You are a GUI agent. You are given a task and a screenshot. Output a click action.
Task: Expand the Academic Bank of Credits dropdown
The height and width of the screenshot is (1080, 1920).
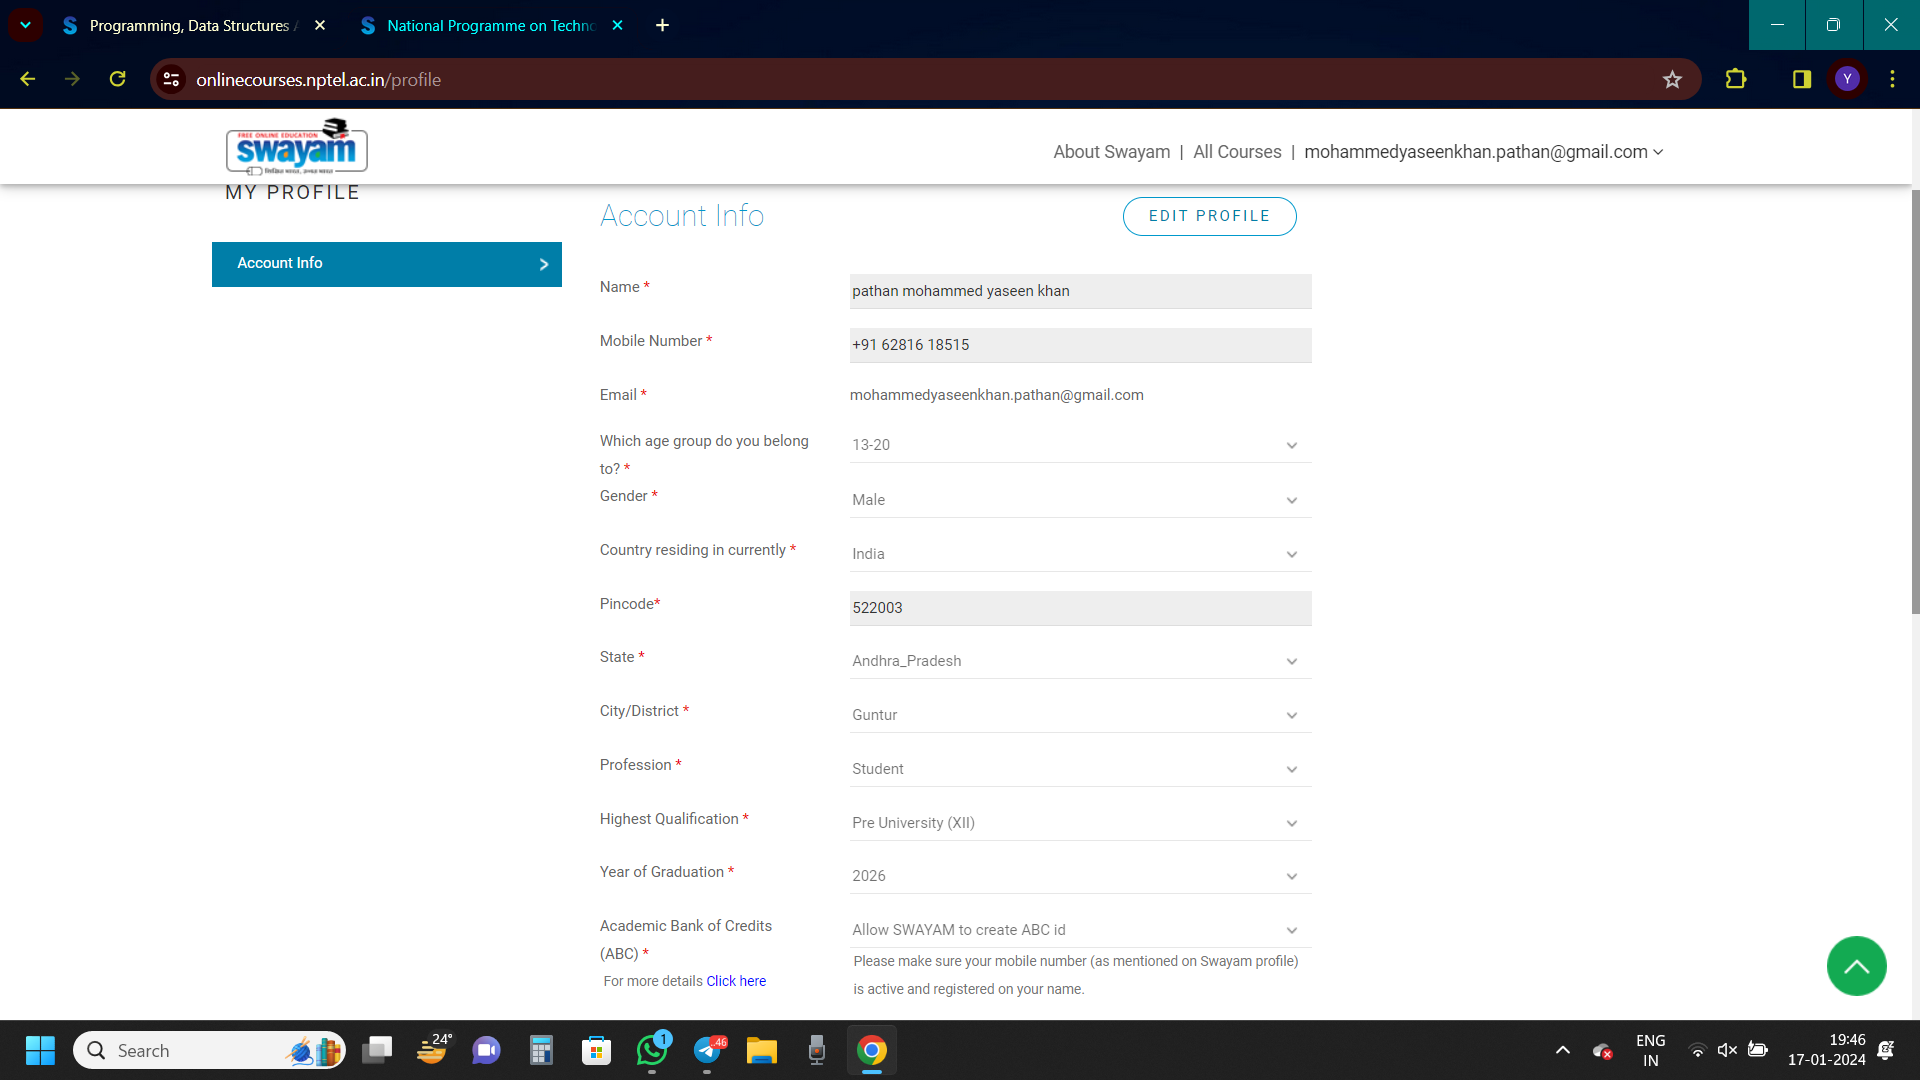tap(1080, 930)
